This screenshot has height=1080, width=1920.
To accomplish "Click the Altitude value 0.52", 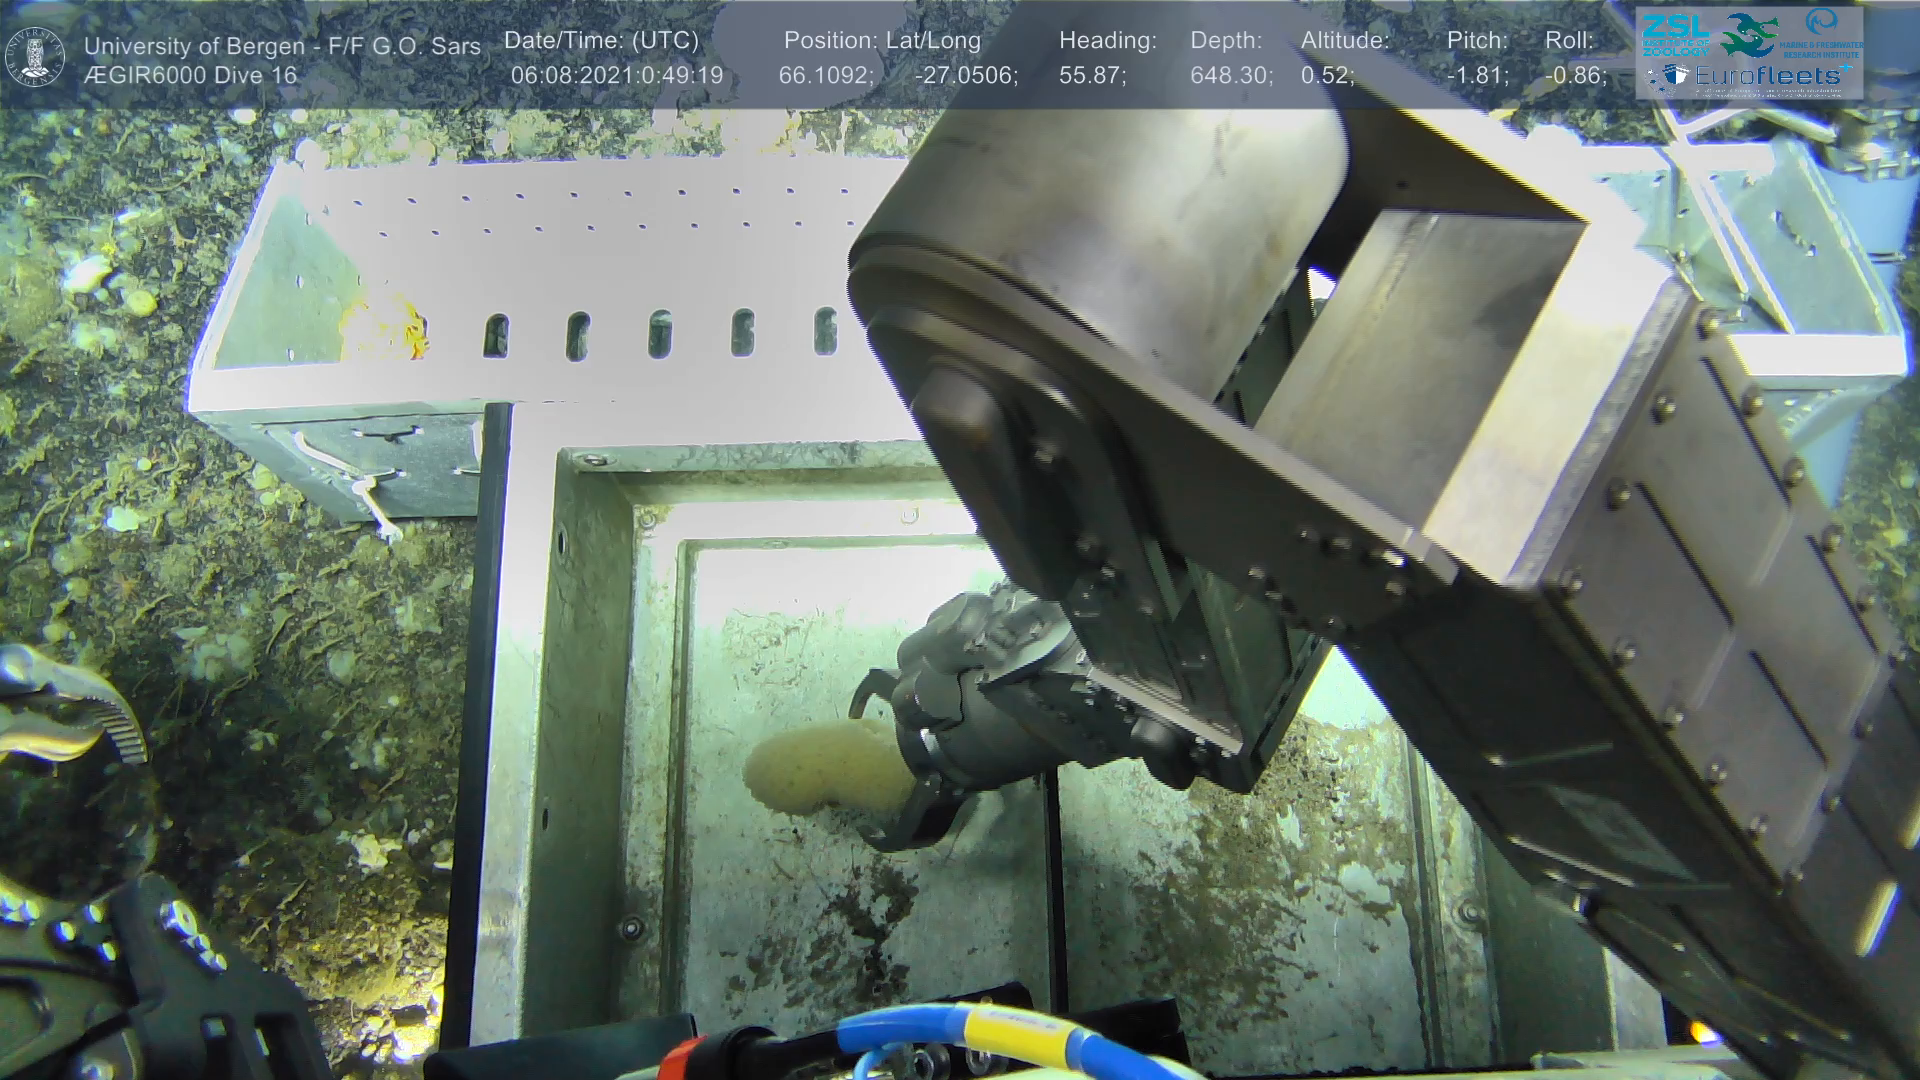I will tap(1327, 76).
